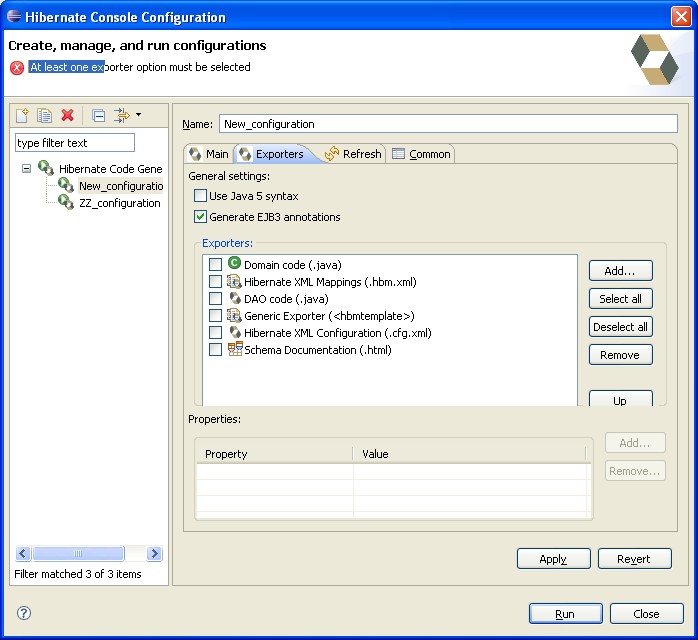Select ZZ_configuration in the tree
Screen dimensions: 698x640
119,203
